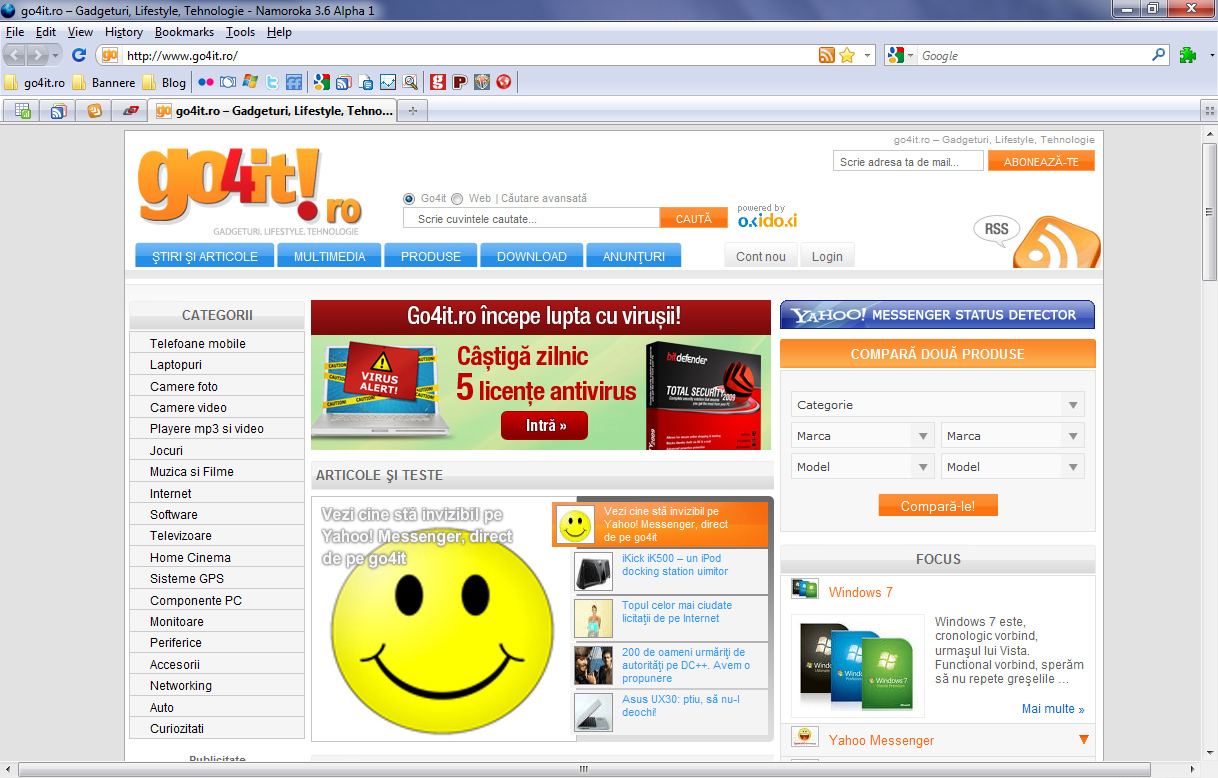The image size is (1218, 778).
Task: Click the email address subscription field
Action: (x=908, y=162)
